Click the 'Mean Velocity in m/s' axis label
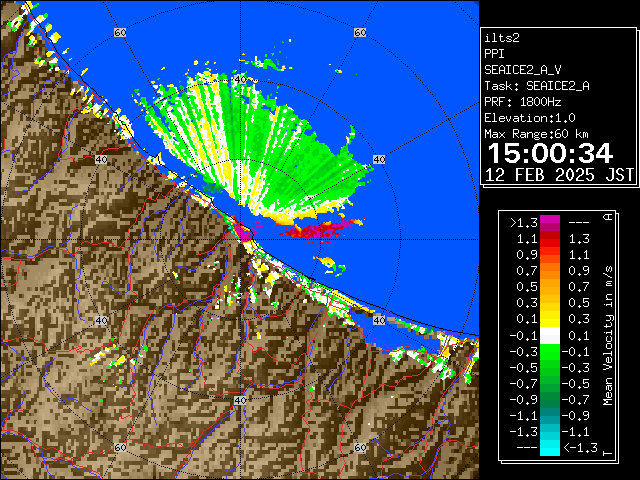640x480 pixels. (608, 336)
